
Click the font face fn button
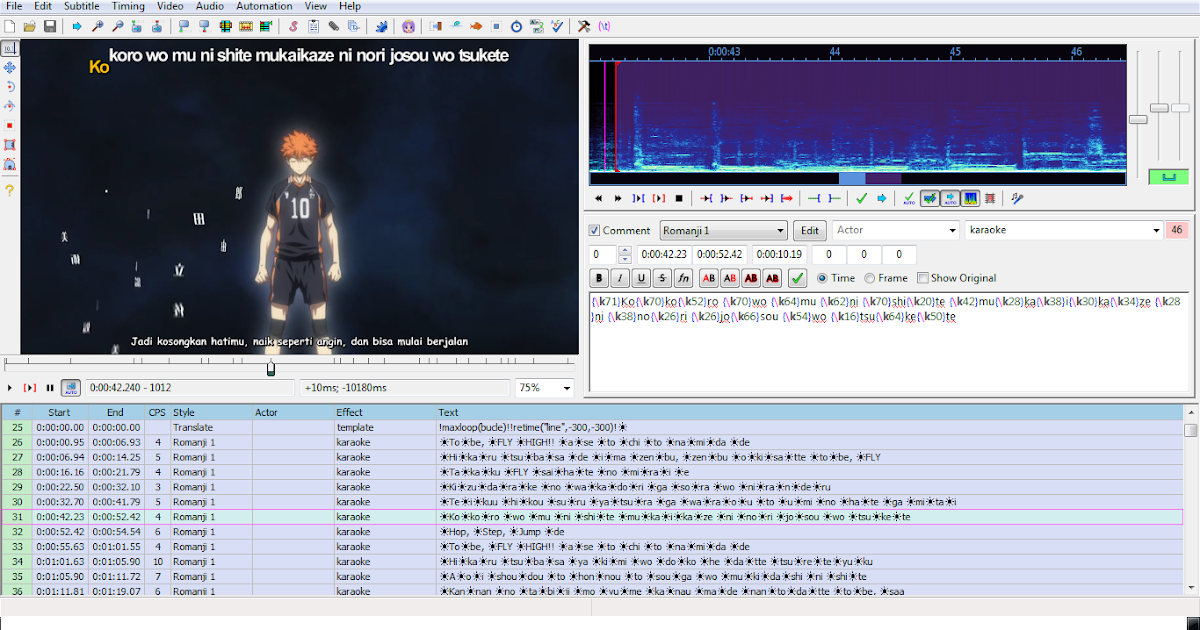(x=683, y=278)
